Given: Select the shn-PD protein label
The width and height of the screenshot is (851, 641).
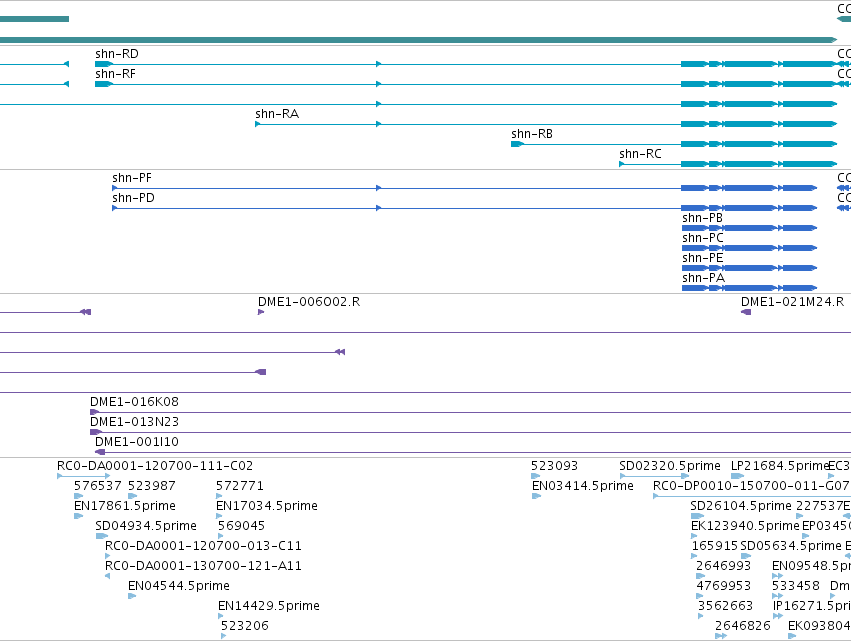Looking at the screenshot, I should (134, 198).
